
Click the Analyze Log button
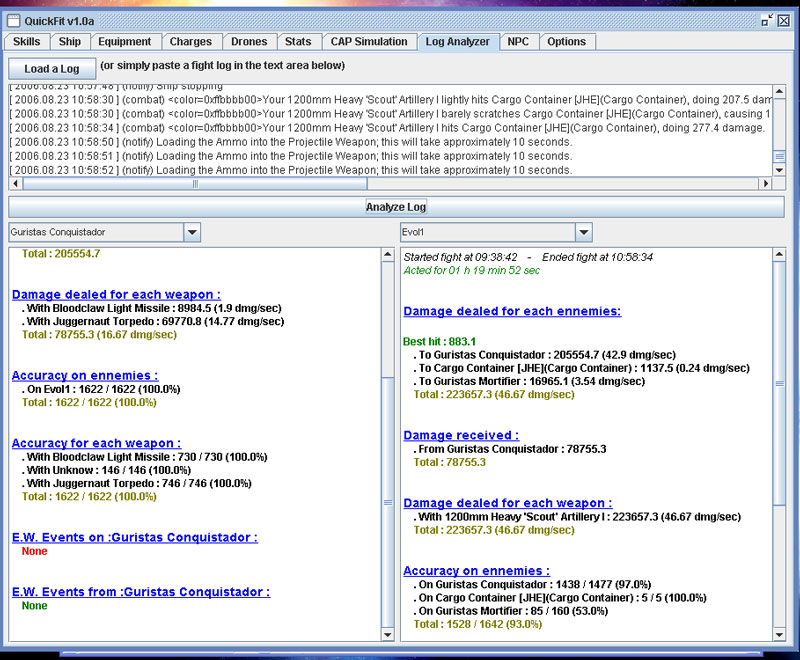tap(396, 207)
